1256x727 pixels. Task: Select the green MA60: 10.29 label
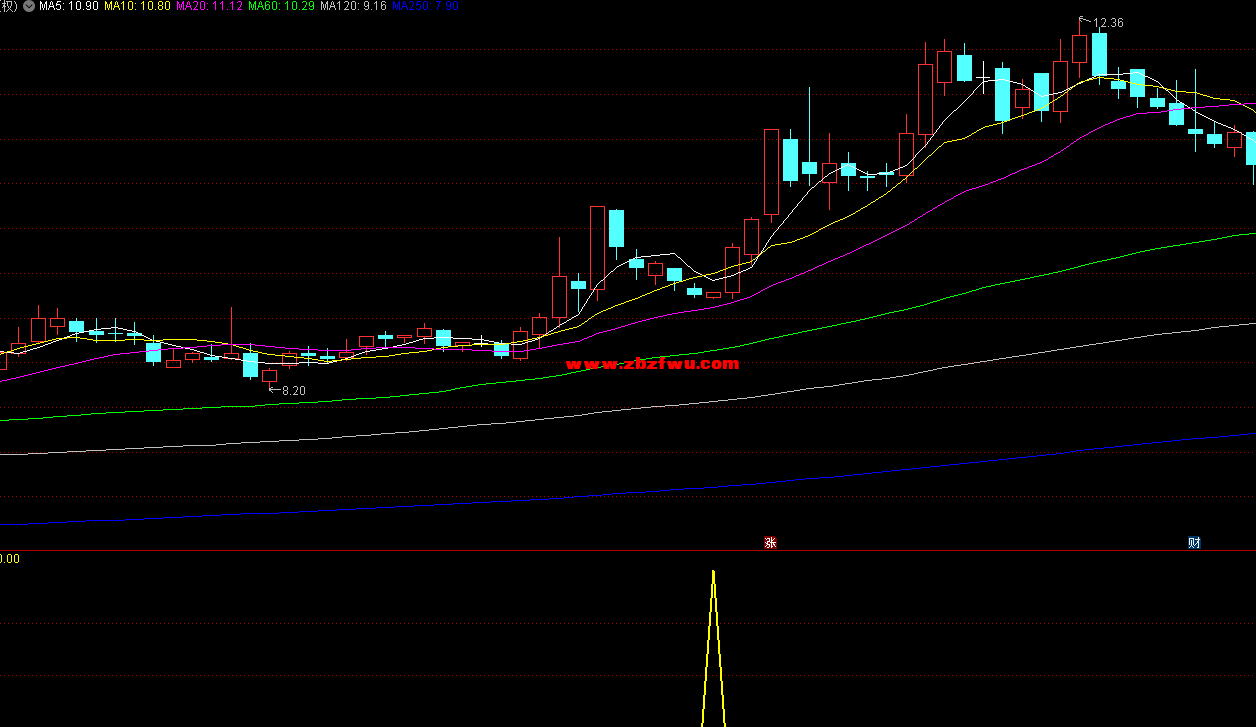[281, 6]
